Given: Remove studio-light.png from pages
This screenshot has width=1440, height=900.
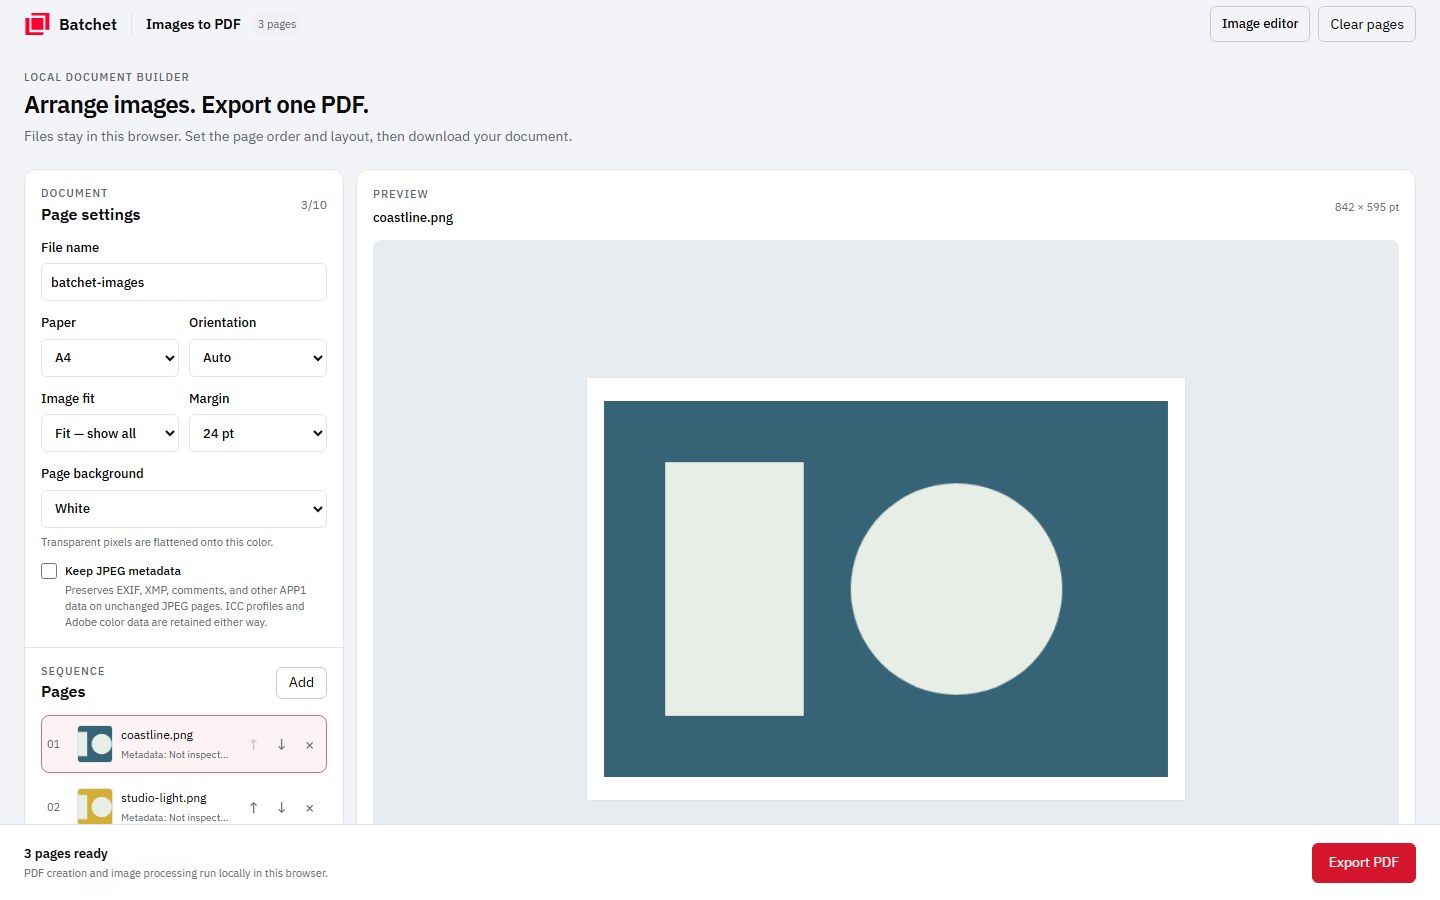Looking at the screenshot, I should pyautogui.click(x=310, y=808).
